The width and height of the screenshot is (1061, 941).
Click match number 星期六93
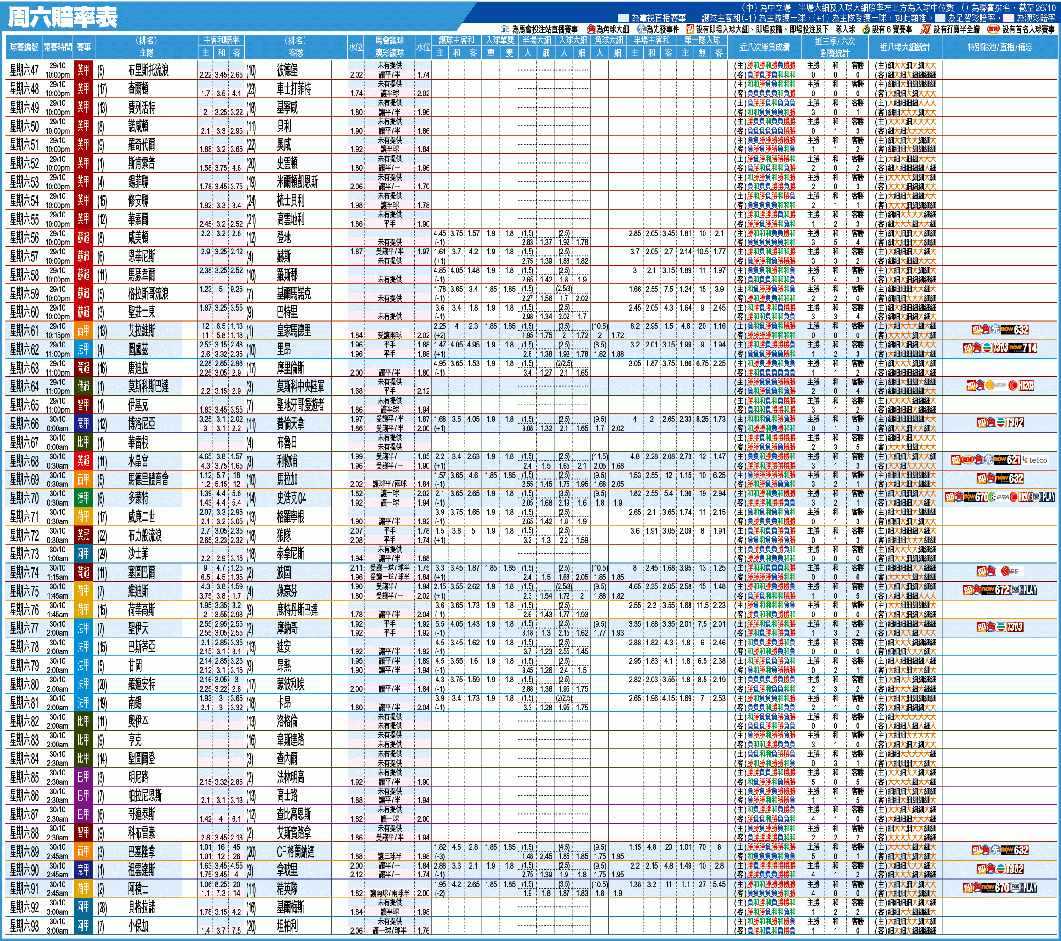[24, 925]
